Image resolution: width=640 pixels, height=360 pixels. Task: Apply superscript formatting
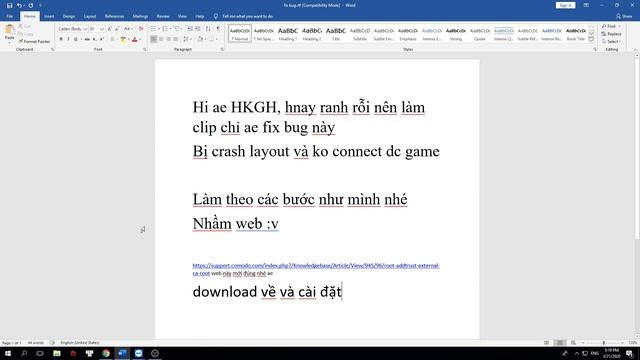pos(102,39)
